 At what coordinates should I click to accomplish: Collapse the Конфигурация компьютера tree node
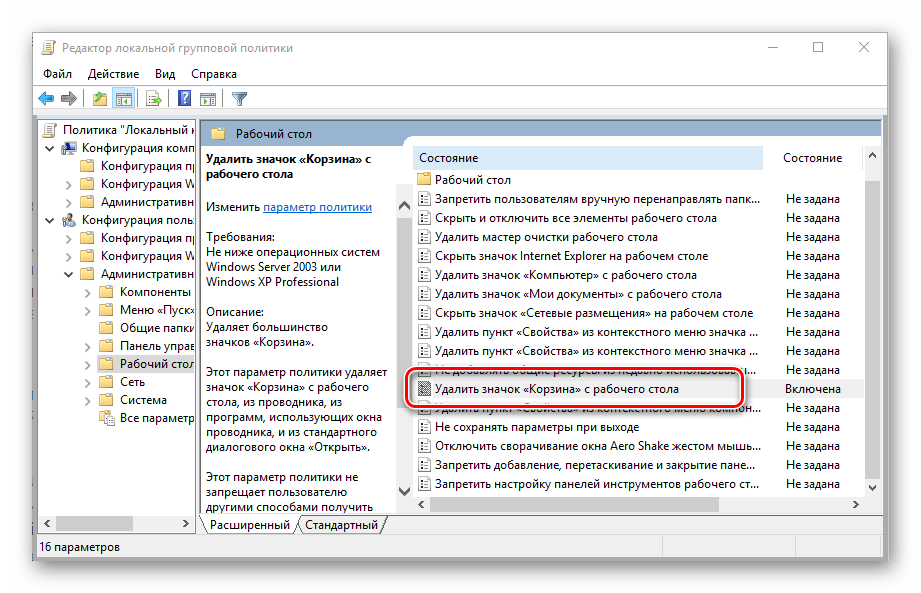[50, 148]
